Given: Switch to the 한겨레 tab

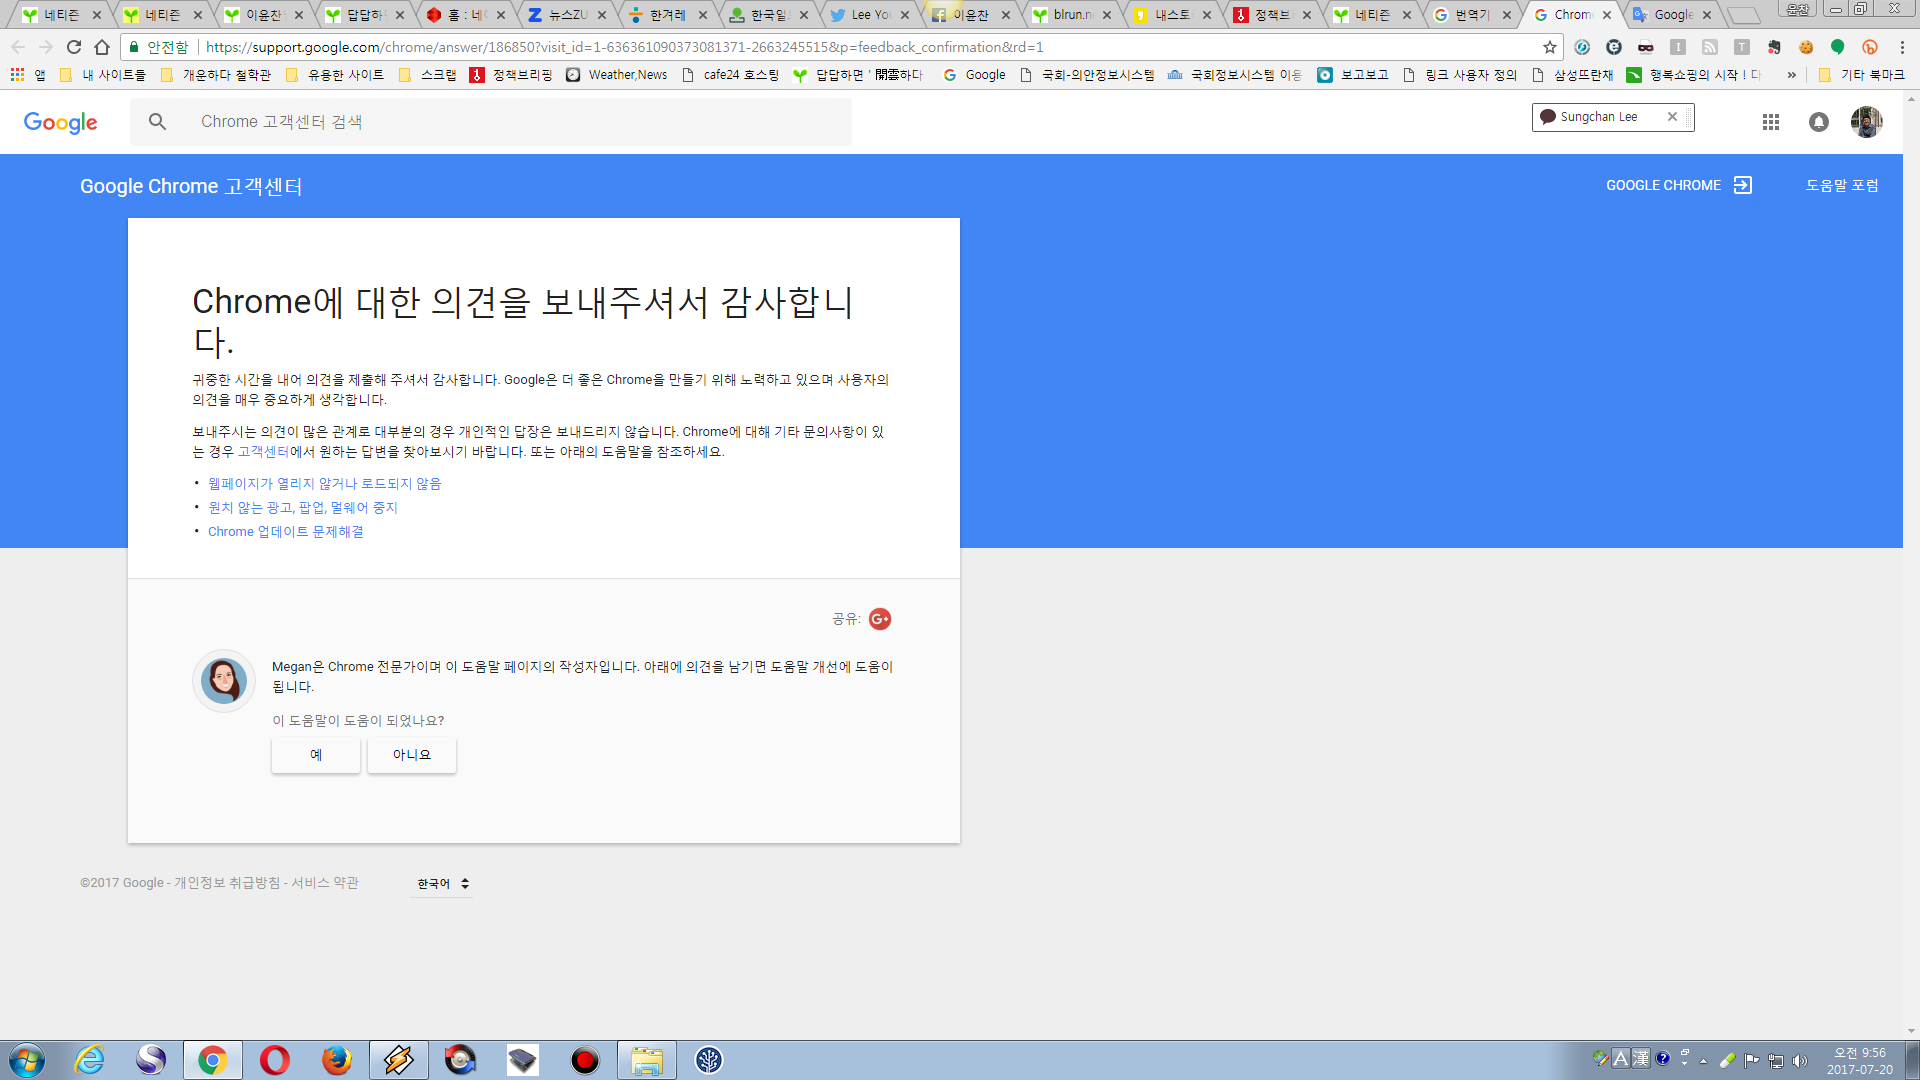Looking at the screenshot, I should click(x=667, y=15).
